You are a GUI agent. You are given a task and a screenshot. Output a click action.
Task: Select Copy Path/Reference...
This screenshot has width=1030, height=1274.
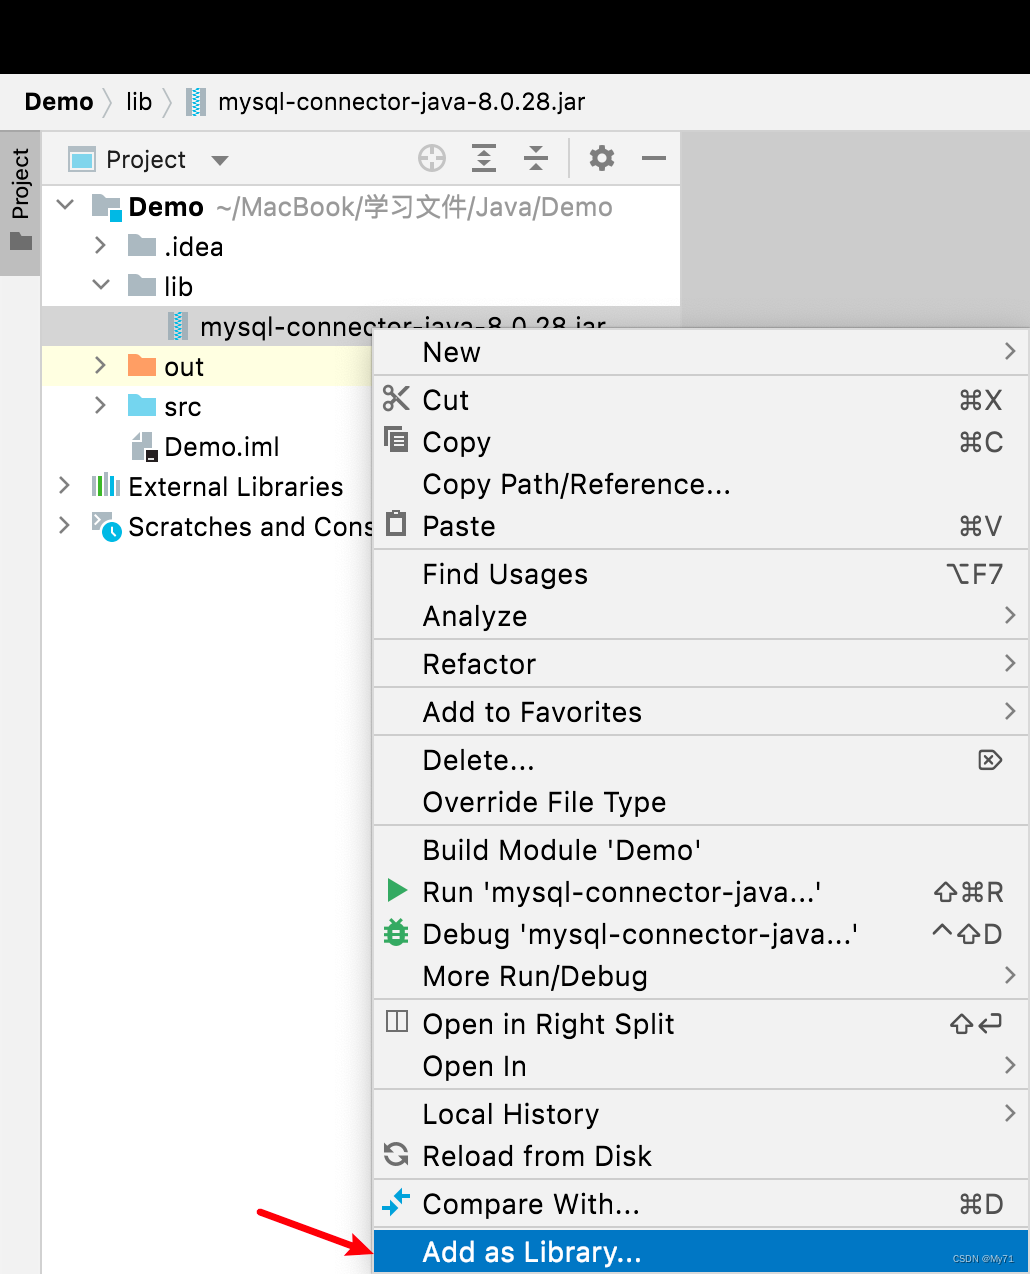click(x=701, y=484)
